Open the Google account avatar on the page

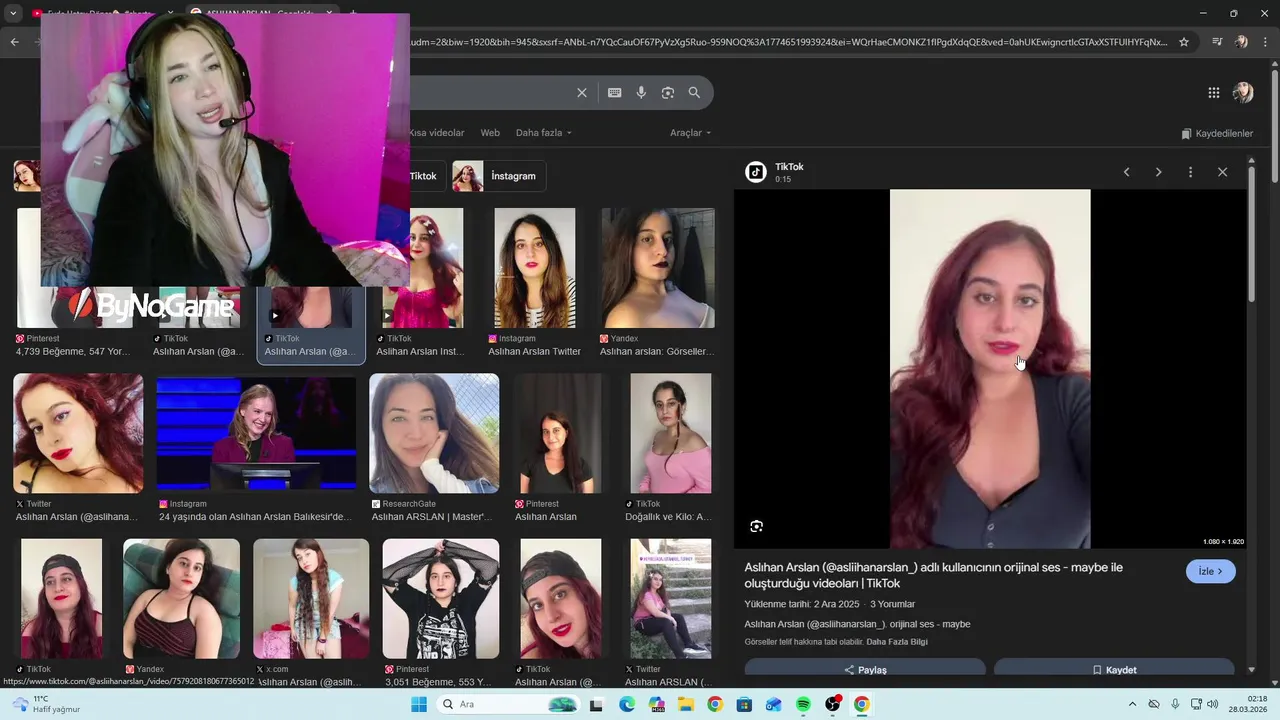[1243, 93]
